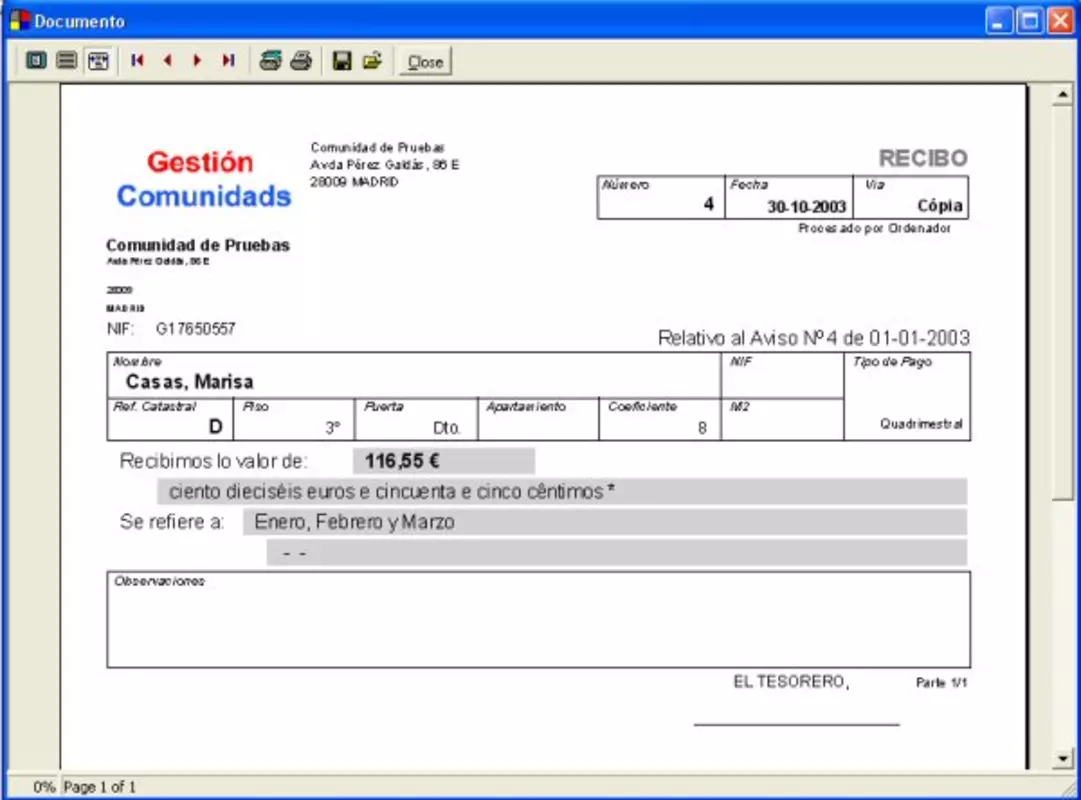Click the red 'Gestión' logo text
The image size is (1081, 800).
[200, 162]
